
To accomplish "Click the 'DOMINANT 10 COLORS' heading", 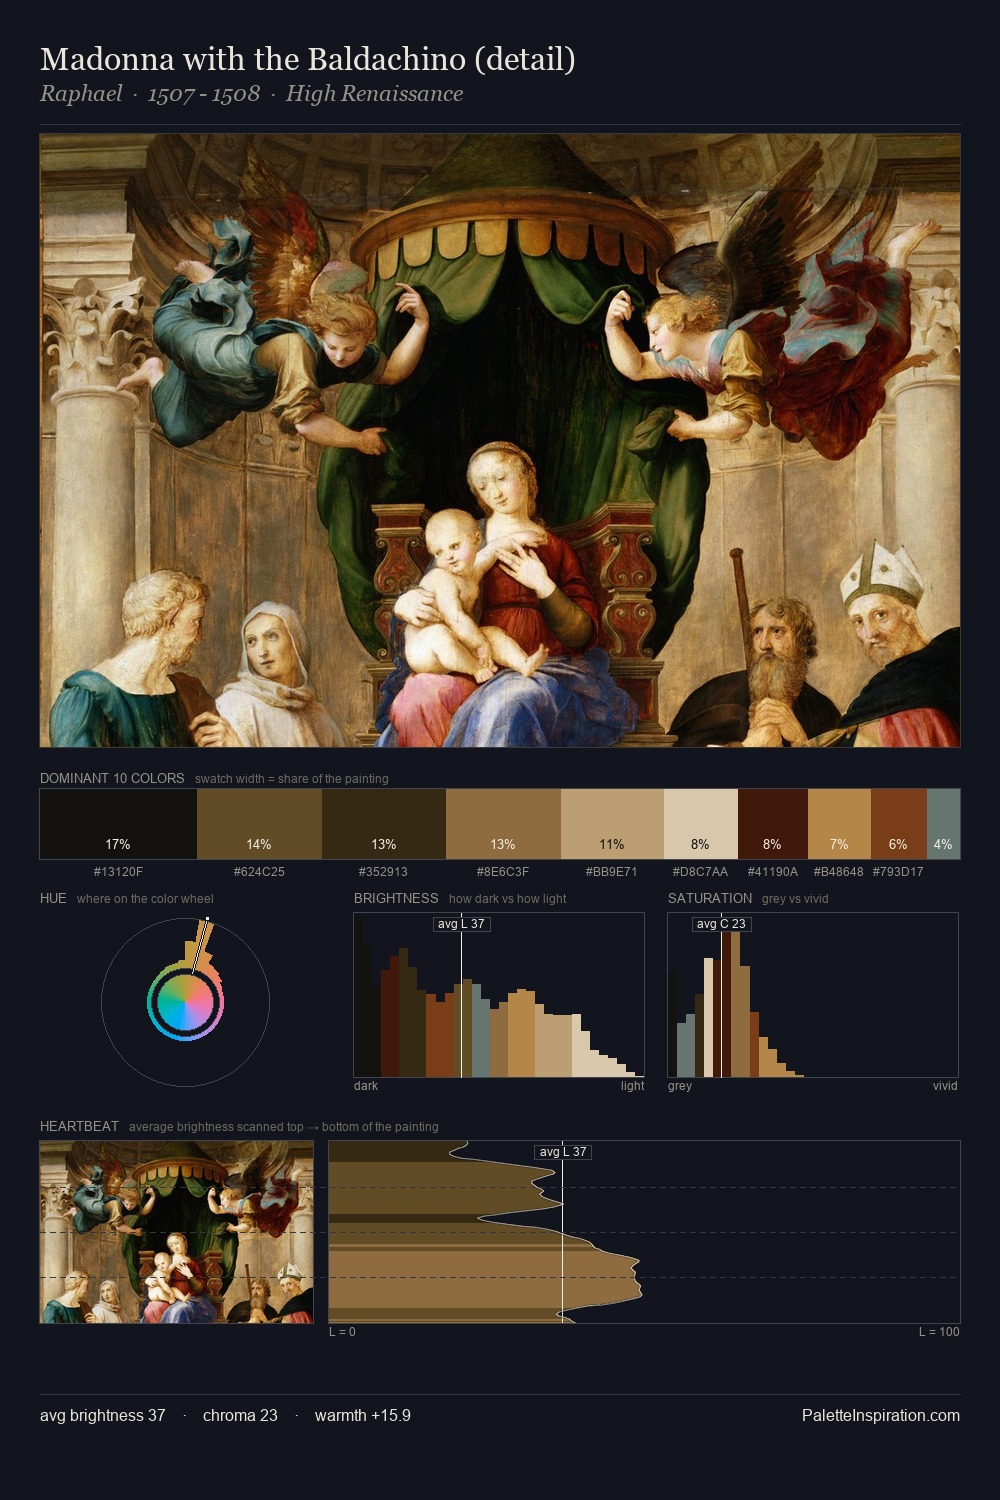I will (112, 778).
